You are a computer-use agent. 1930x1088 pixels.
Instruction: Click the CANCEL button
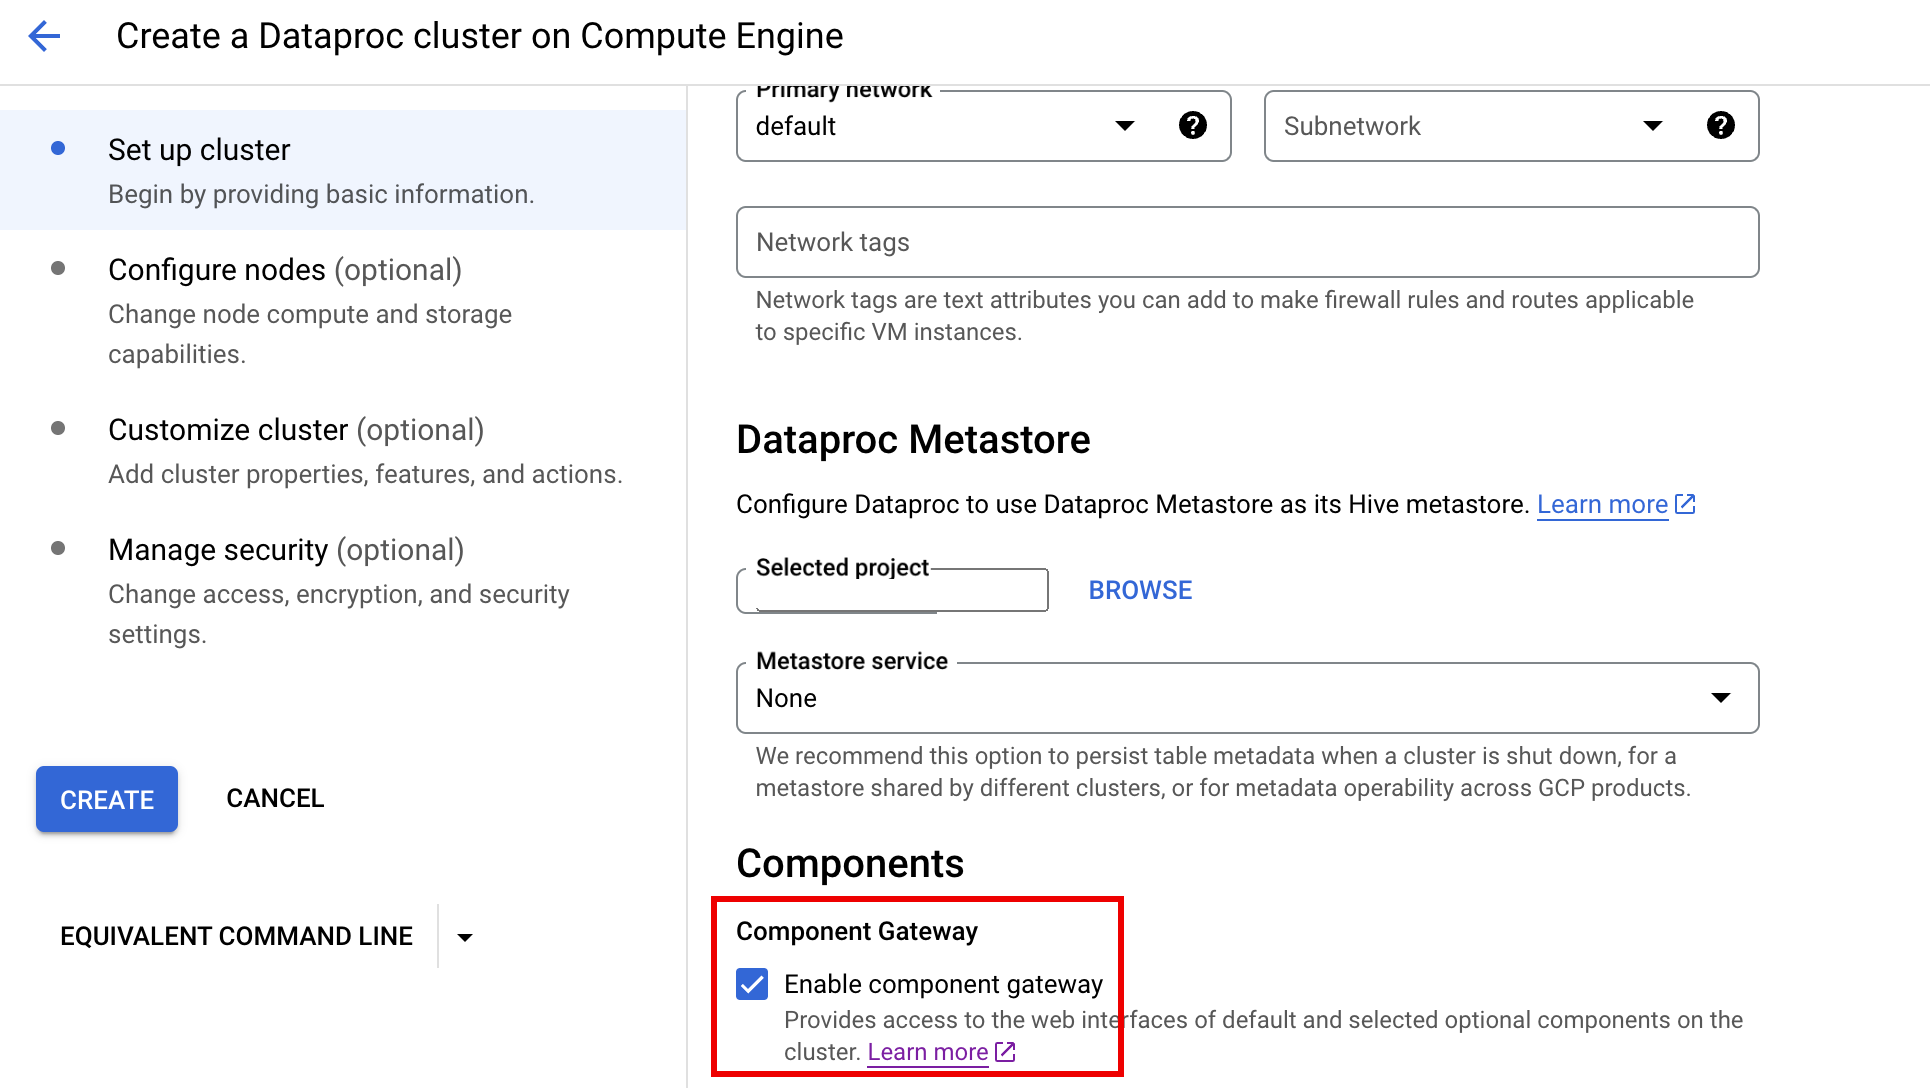coord(275,798)
